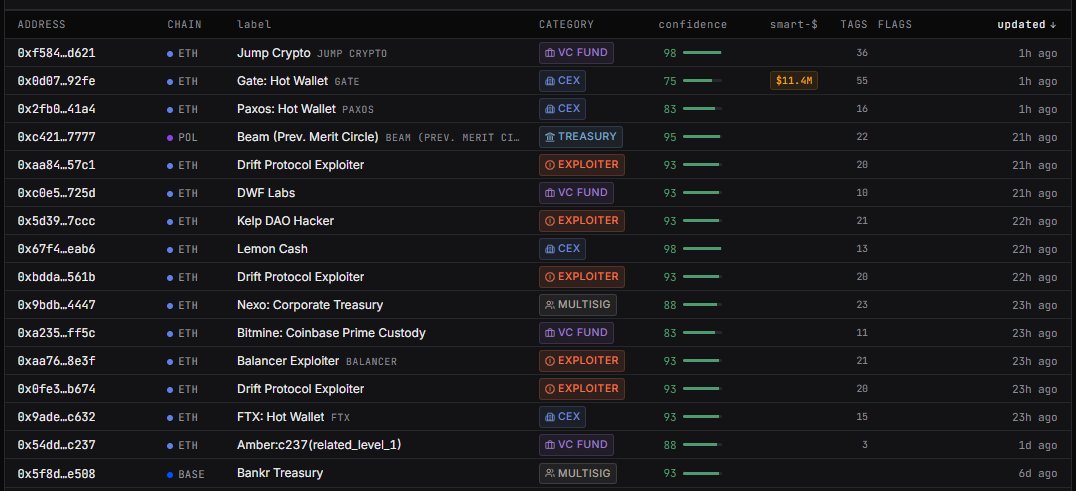Click the CEX badge on Gate: Hot Wallet row
This screenshot has width=1076, height=491.
(562, 81)
